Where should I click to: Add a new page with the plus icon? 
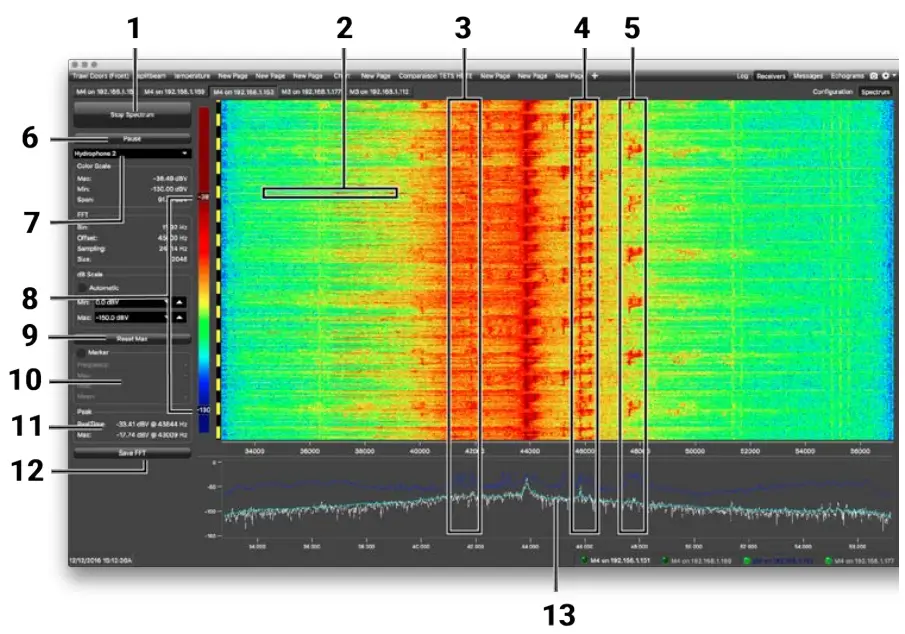click(594, 76)
